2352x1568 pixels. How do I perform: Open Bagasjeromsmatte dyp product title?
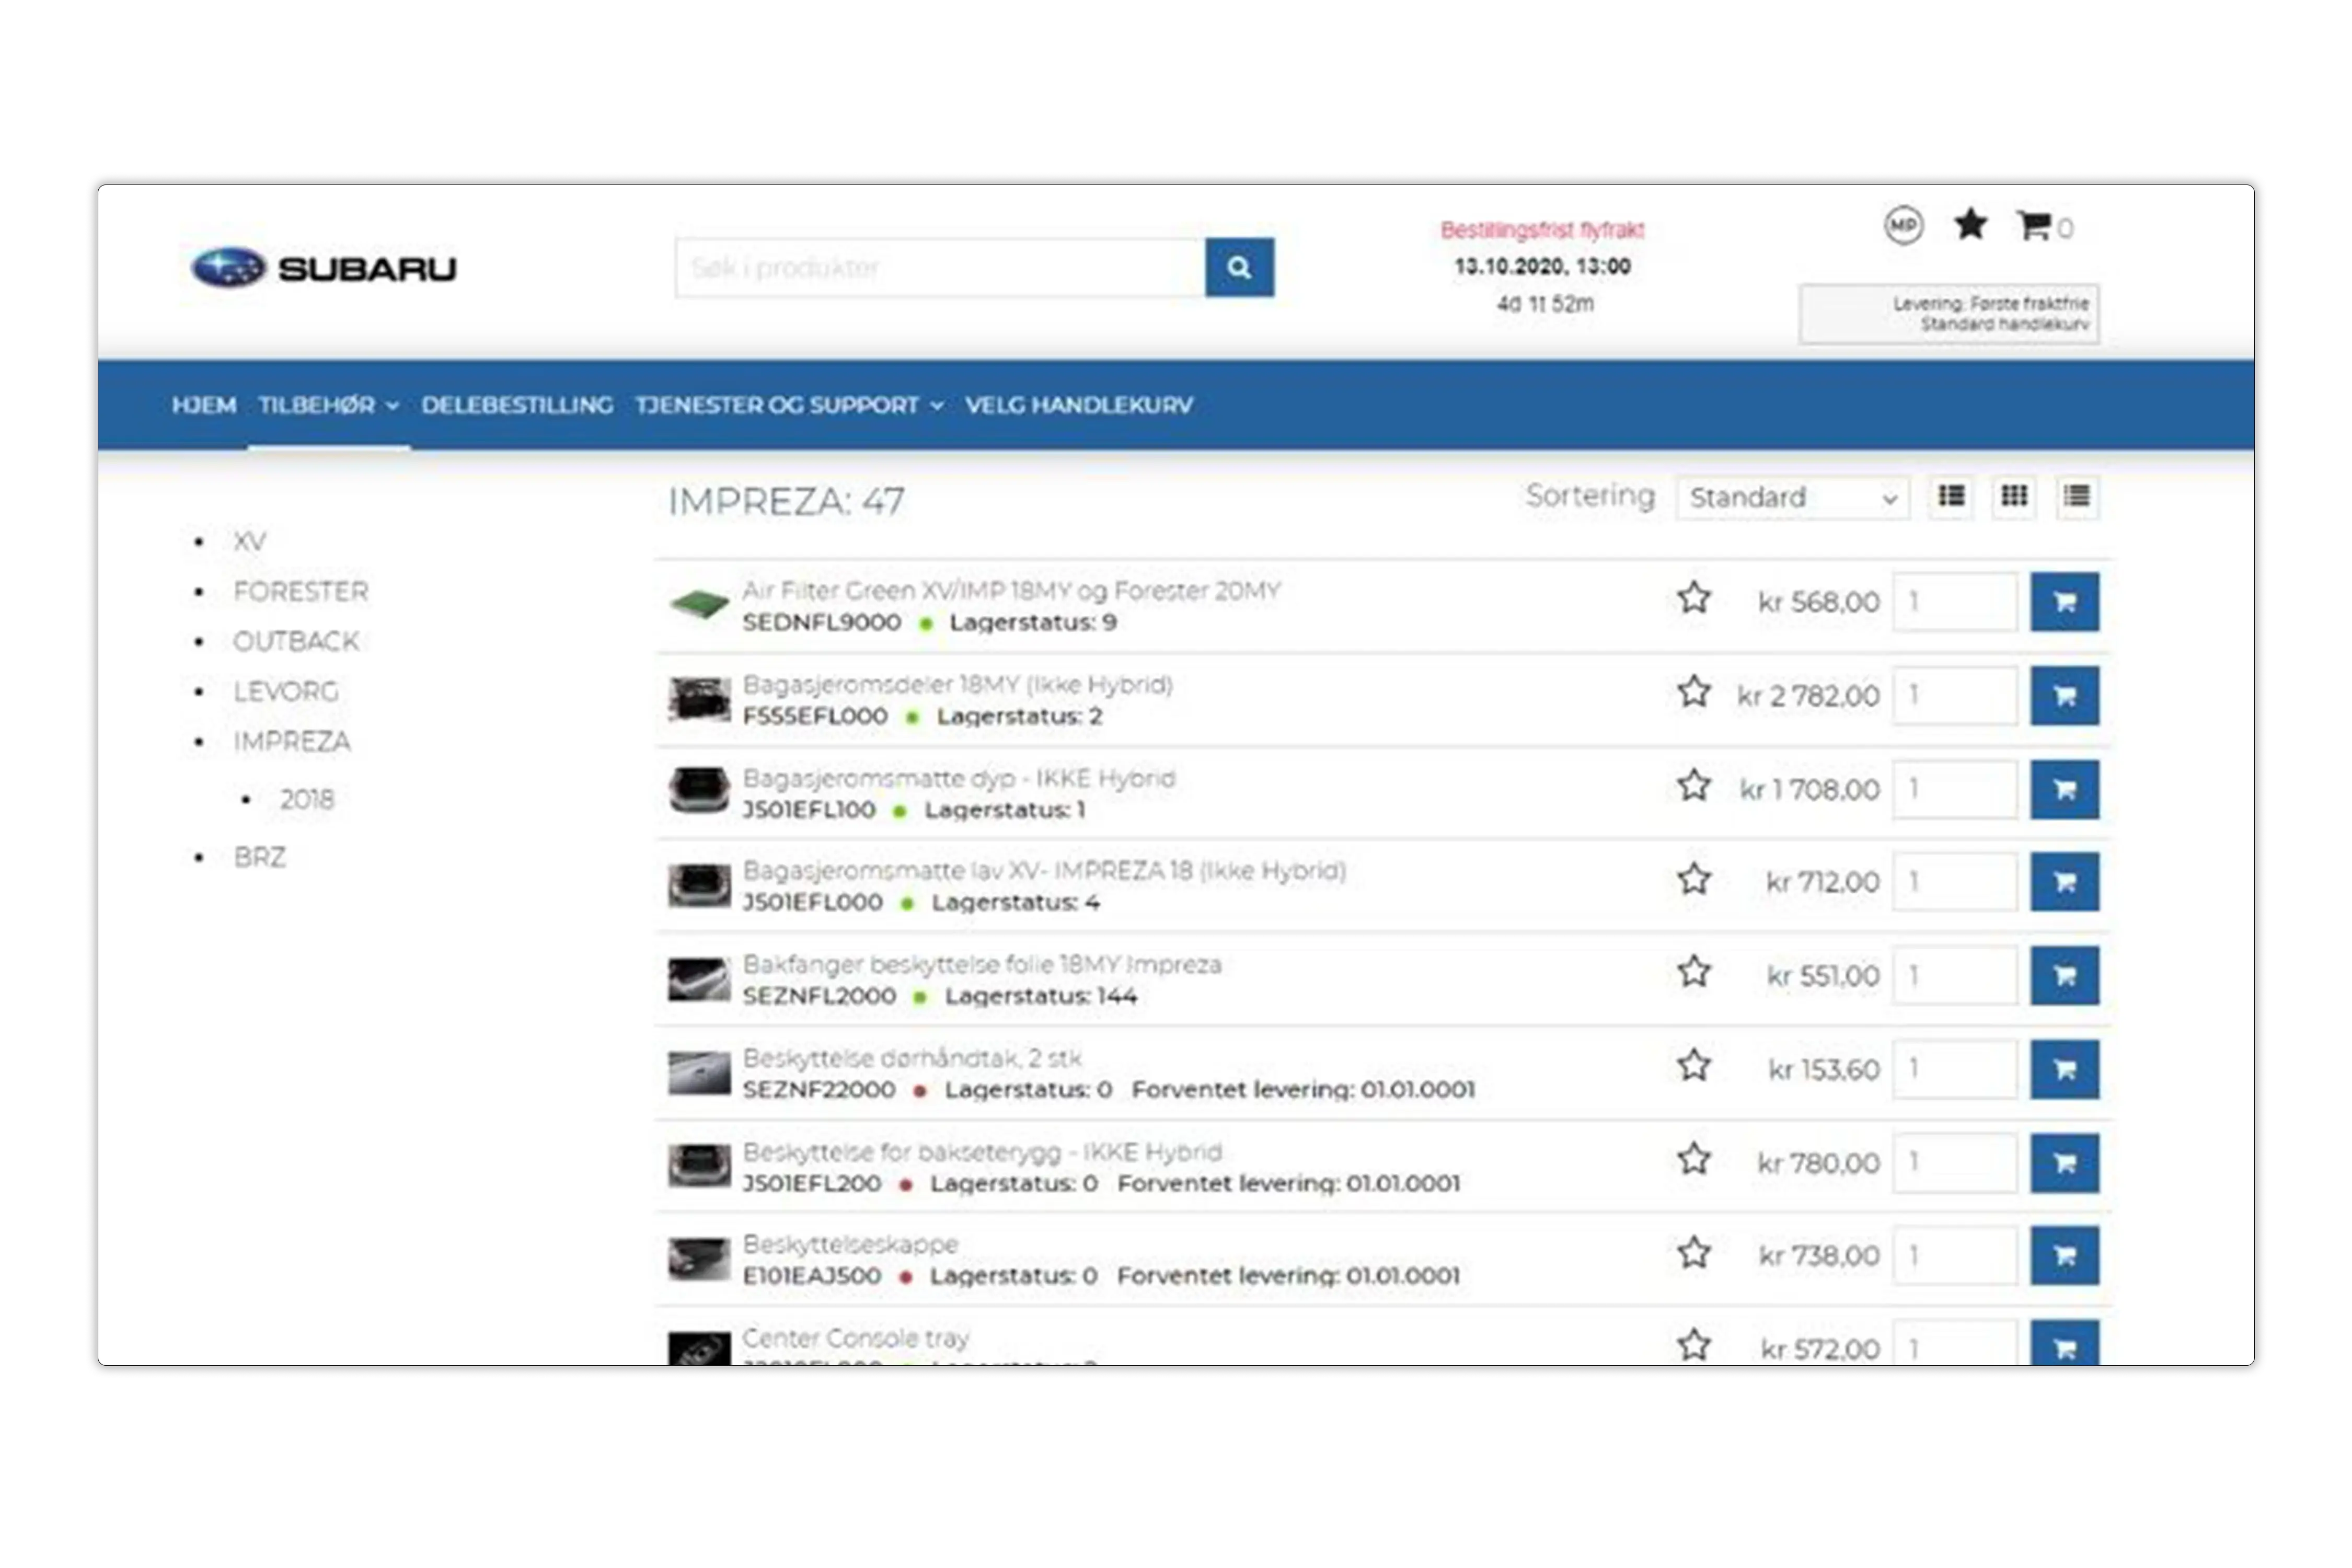pos(959,778)
